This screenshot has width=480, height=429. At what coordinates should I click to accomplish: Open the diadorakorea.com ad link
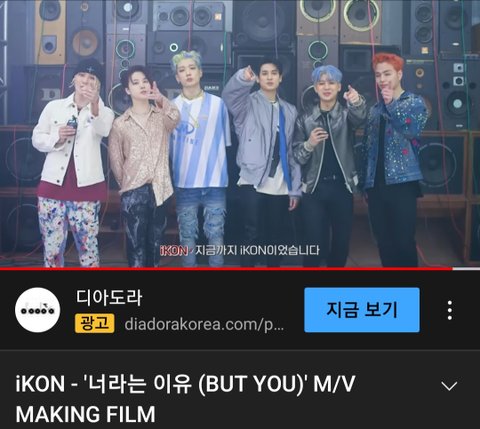[204, 324]
